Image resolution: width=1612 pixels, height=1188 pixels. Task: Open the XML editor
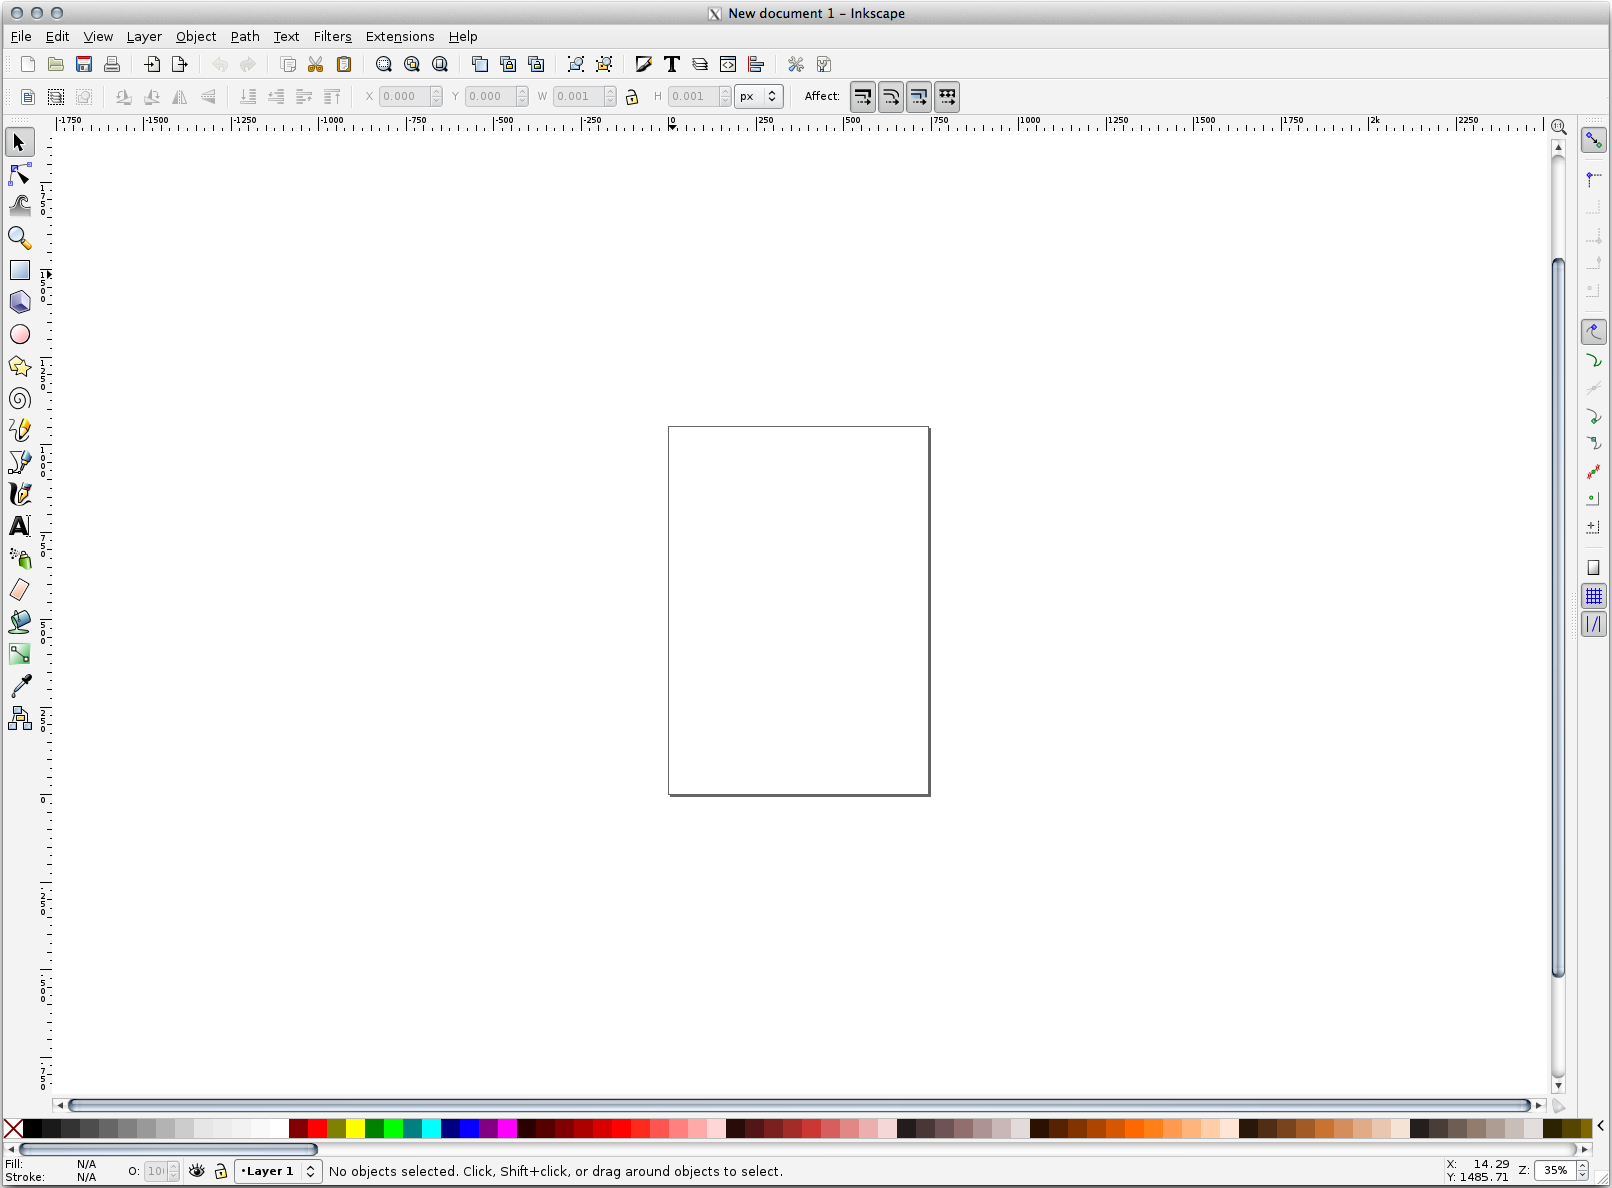point(728,64)
